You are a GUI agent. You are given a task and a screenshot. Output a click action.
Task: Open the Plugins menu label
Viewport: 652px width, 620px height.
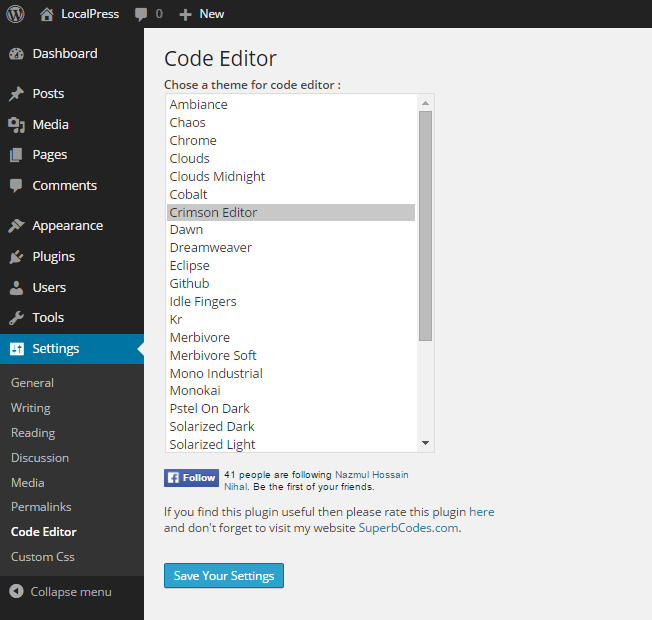(54, 257)
